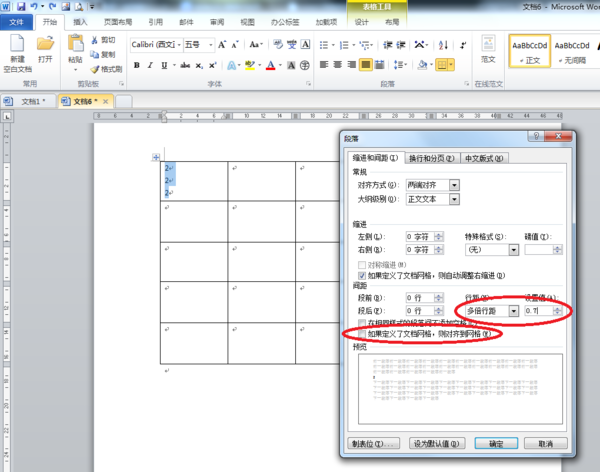Click Set As Default button
600x472 pixels.
[x=437, y=444]
